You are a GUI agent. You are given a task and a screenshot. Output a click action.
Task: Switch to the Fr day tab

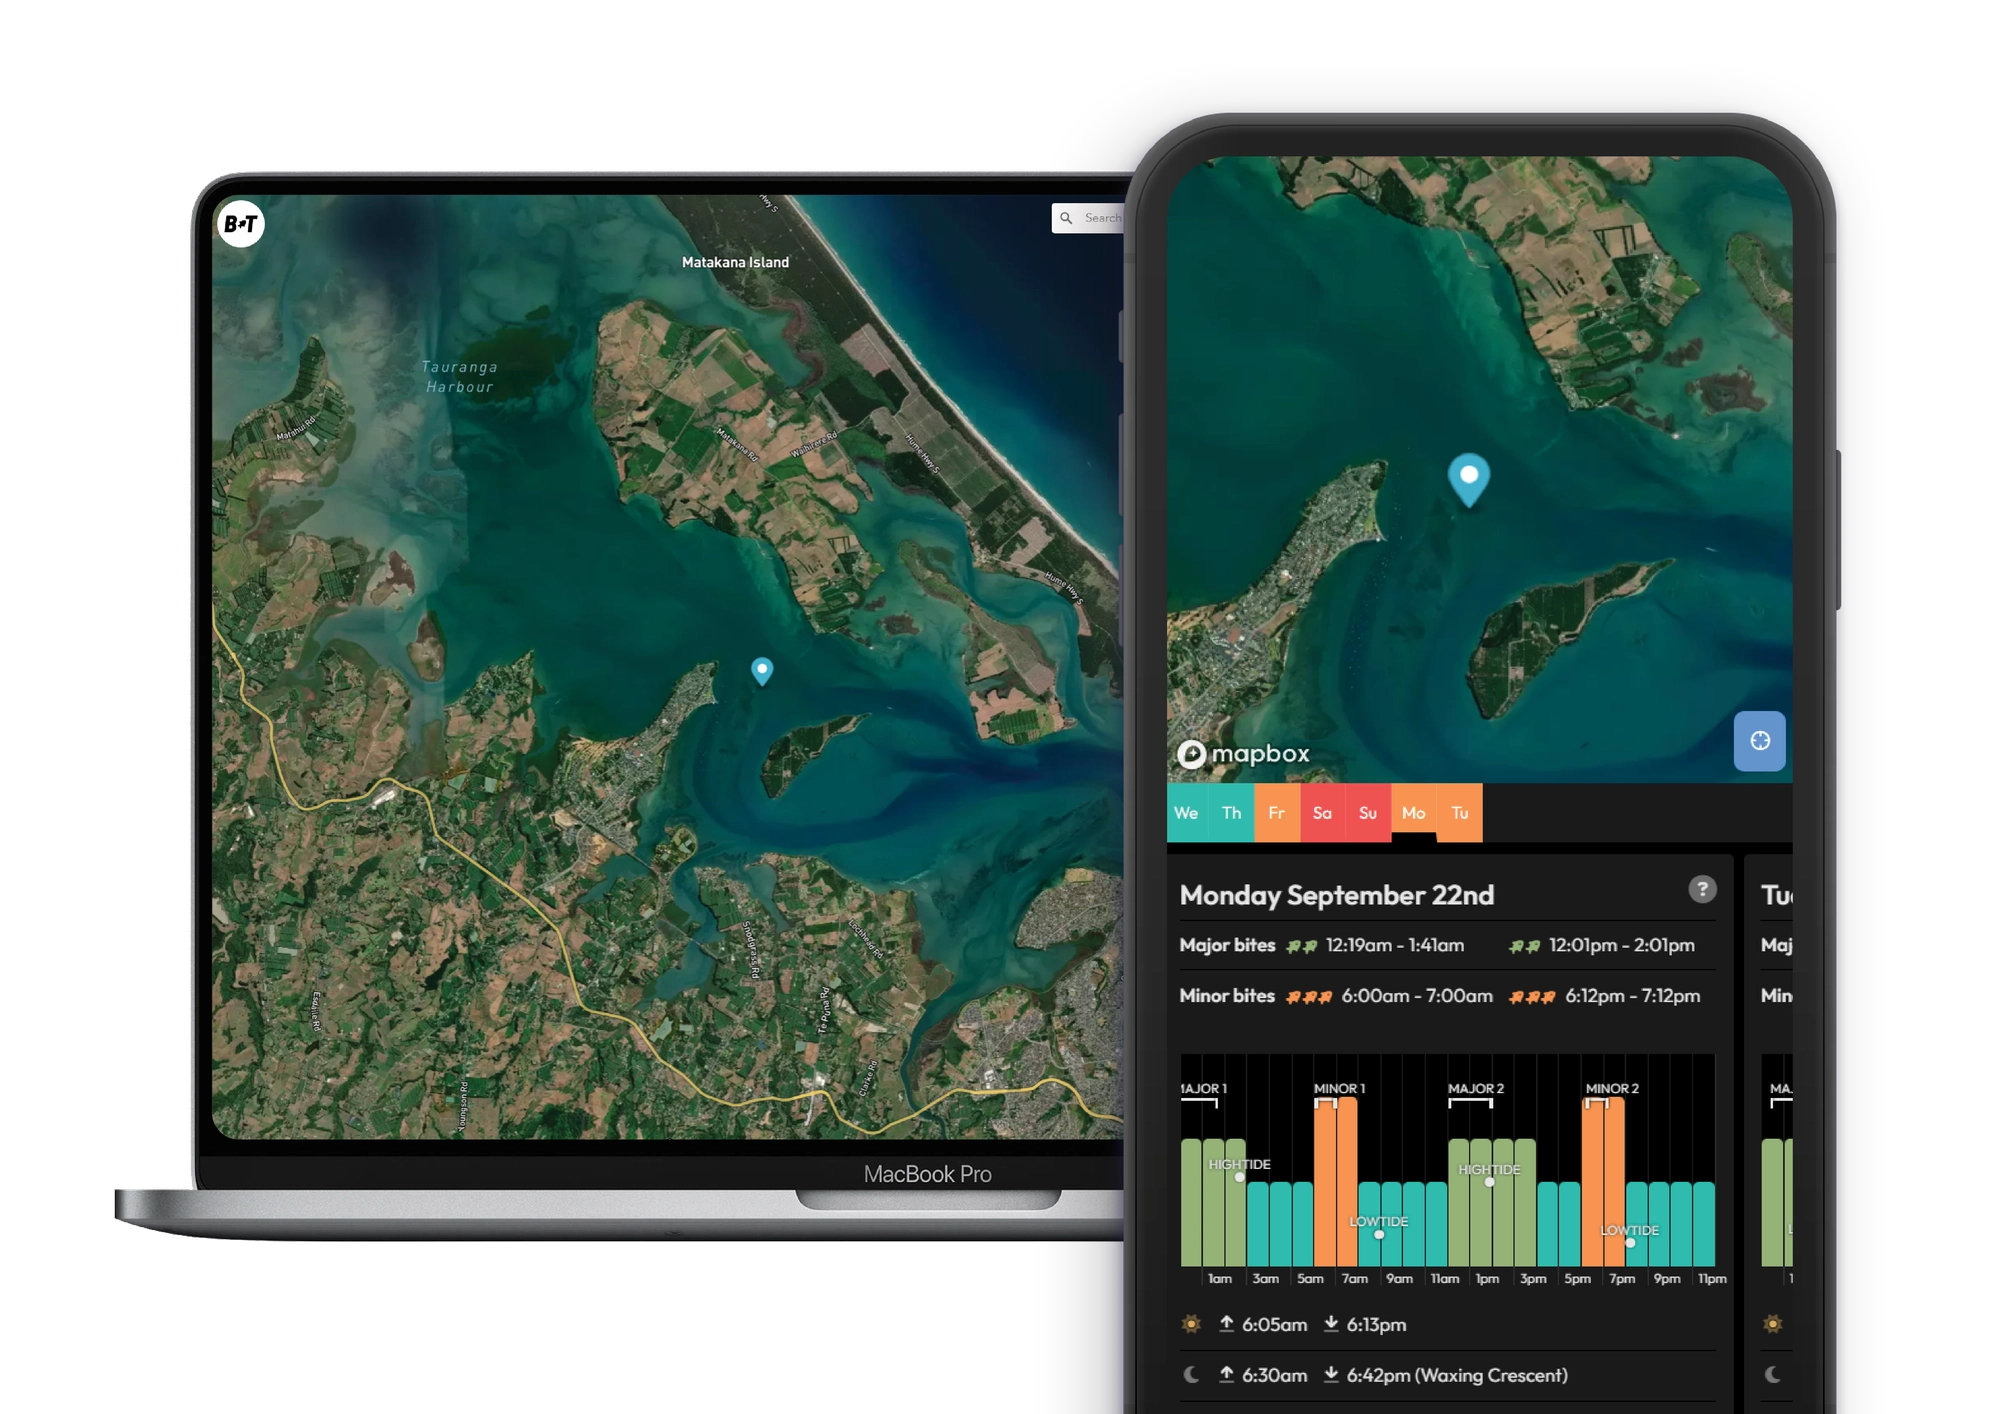pos(1277,813)
